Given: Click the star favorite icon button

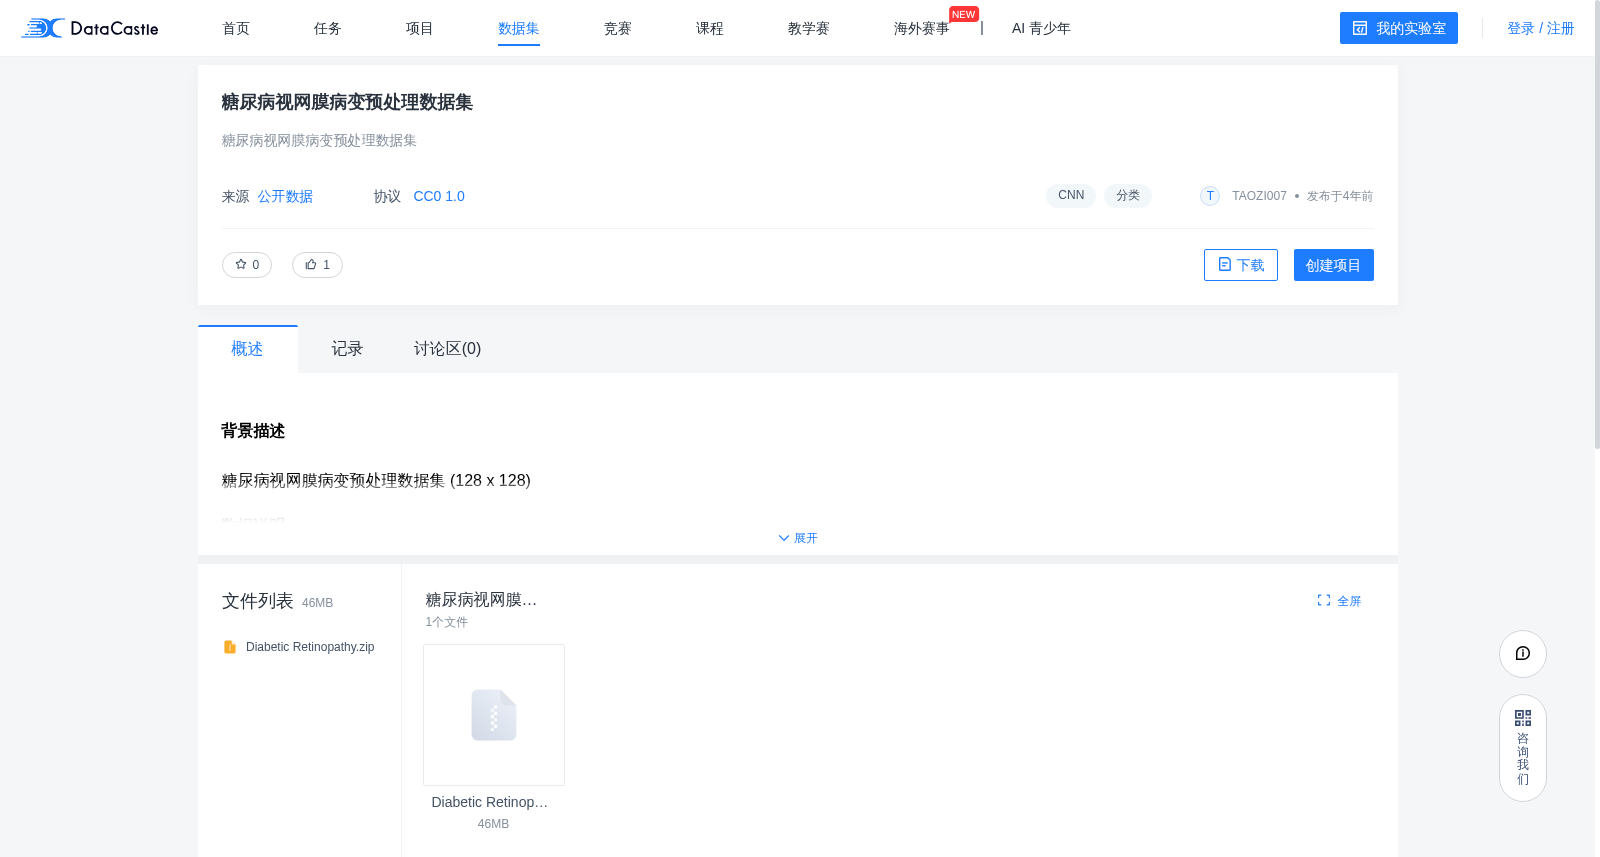Looking at the screenshot, I should (247, 265).
